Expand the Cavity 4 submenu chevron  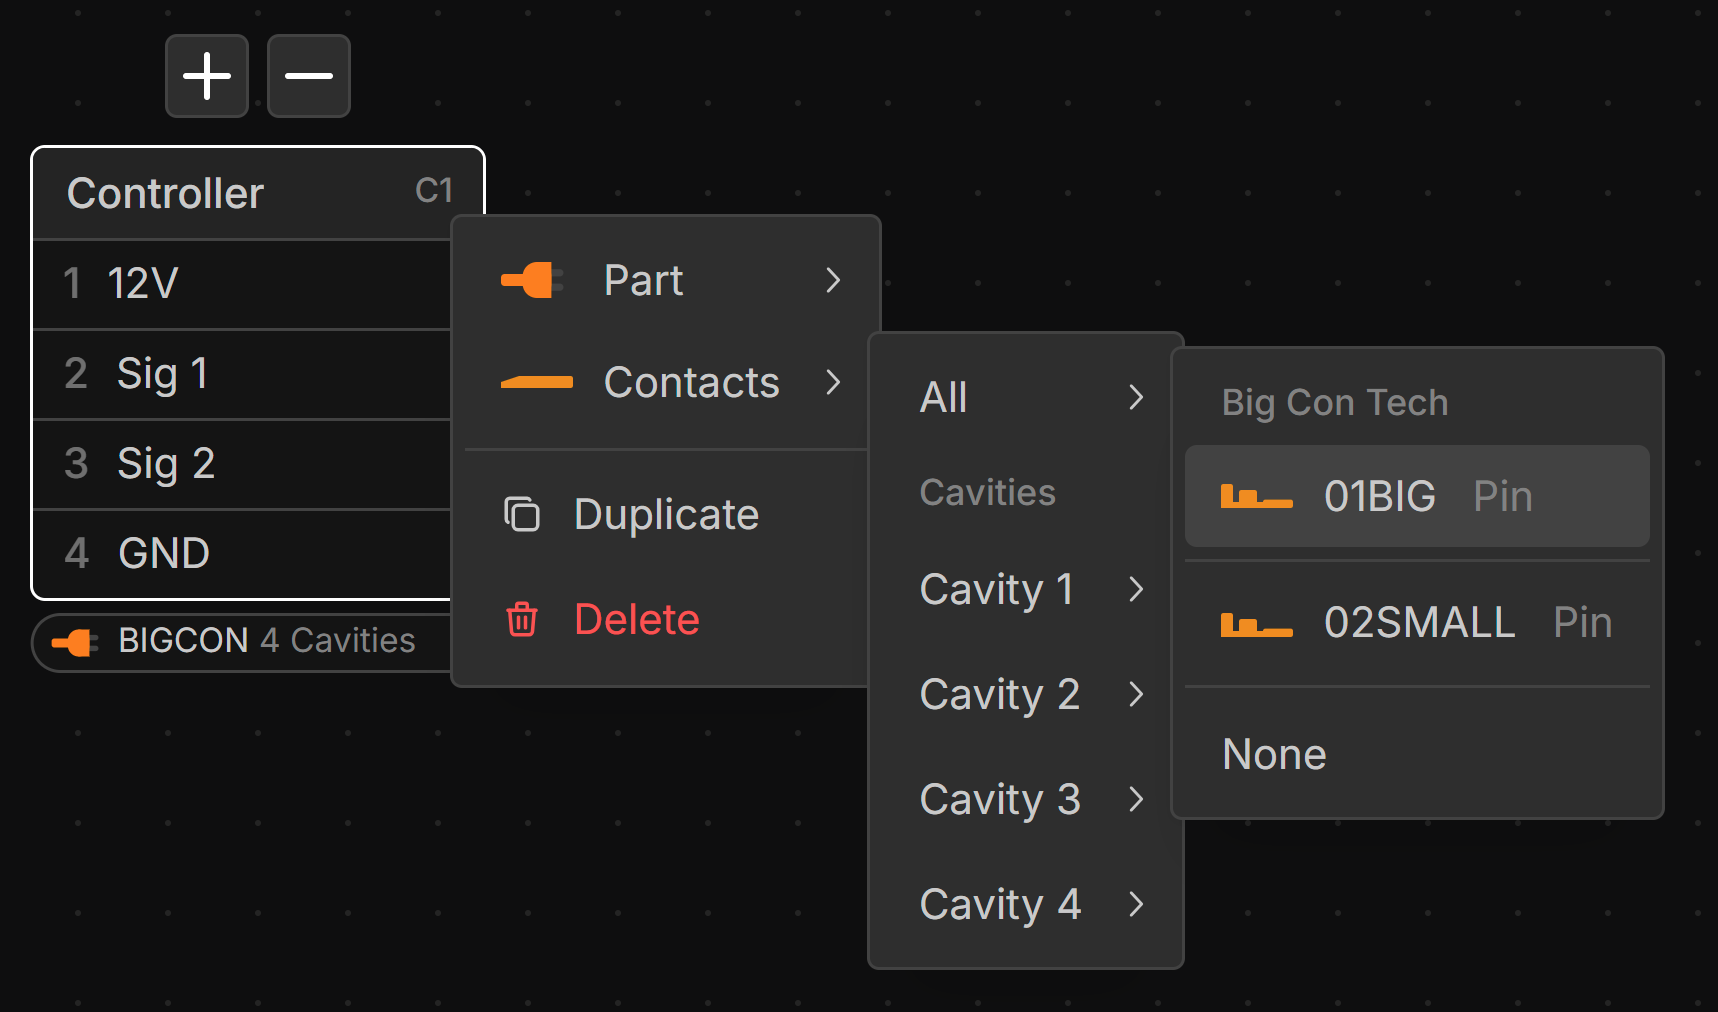pos(1136,904)
